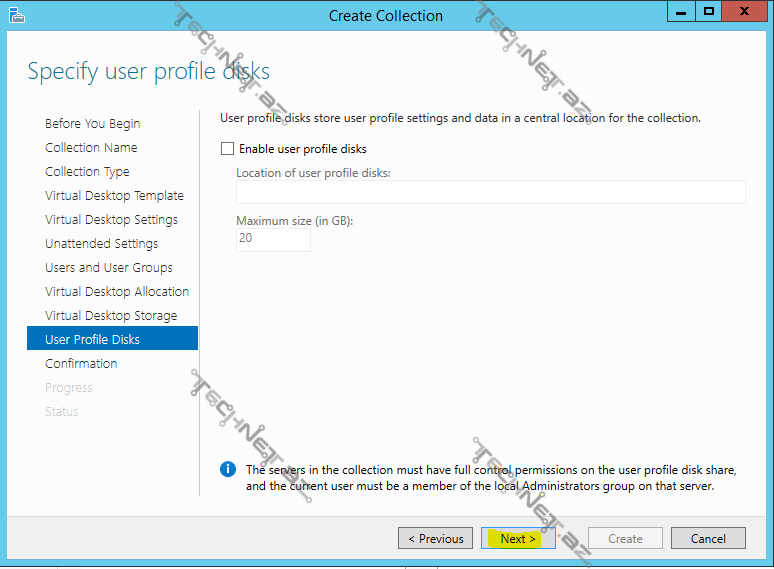The image size is (774, 569).
Task: Click the location of user profile disks field
Action: coord(490,192)
